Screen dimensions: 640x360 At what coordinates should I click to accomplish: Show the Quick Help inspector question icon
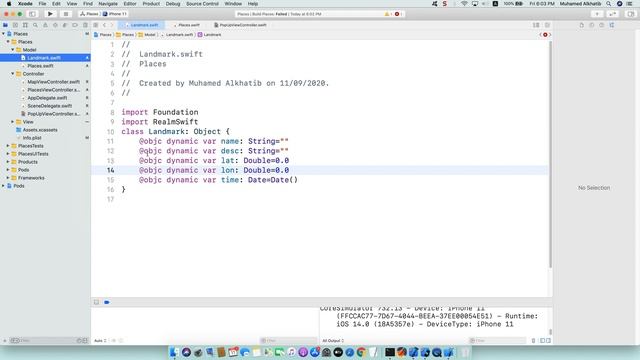tap(602, 25)
